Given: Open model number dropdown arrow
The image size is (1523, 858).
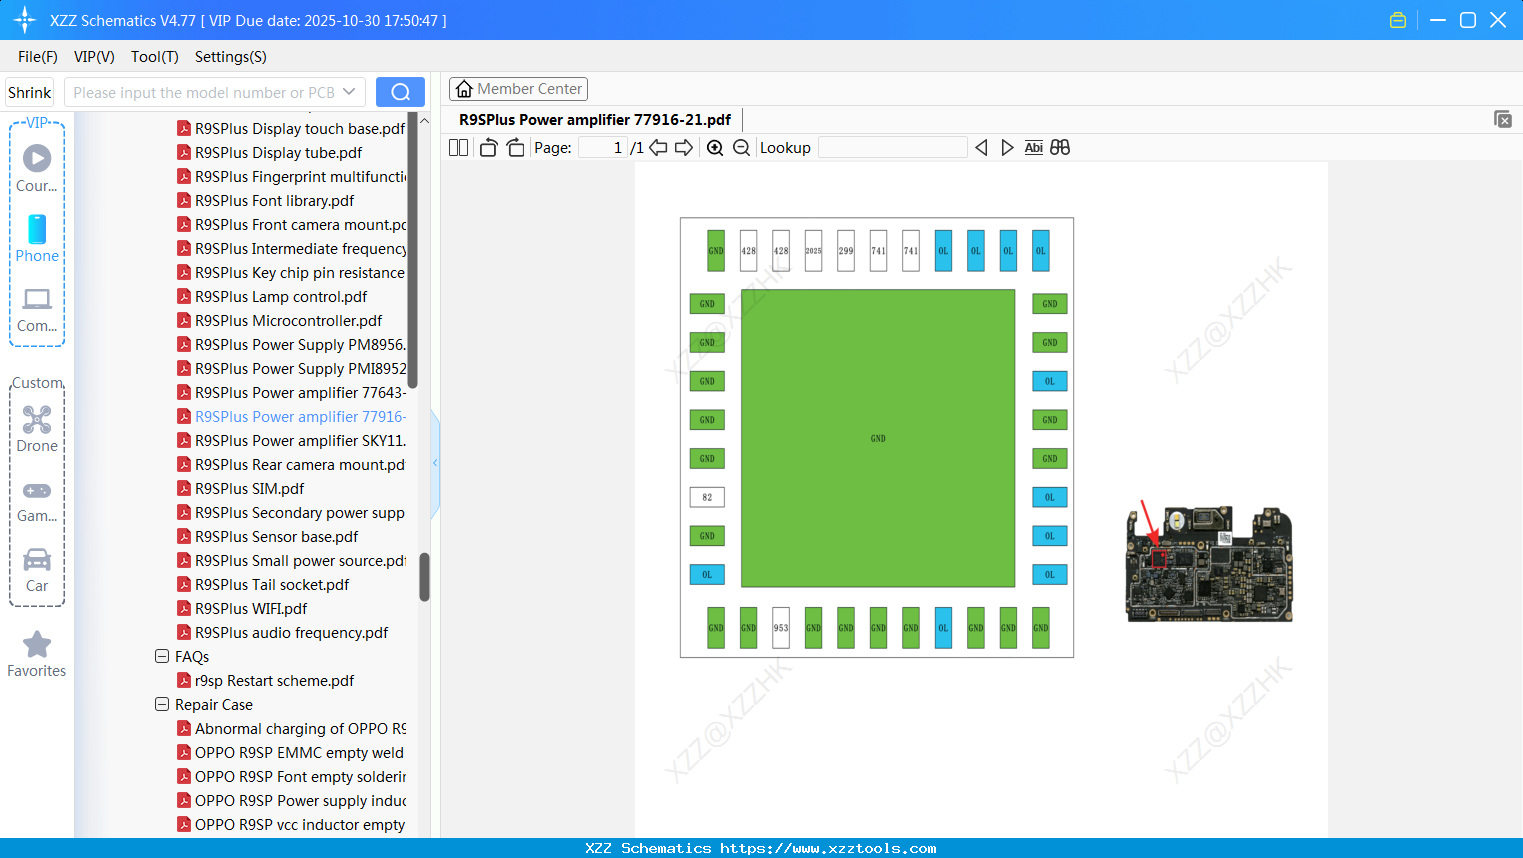Looking at the screenshot, I should click(349, 92).
